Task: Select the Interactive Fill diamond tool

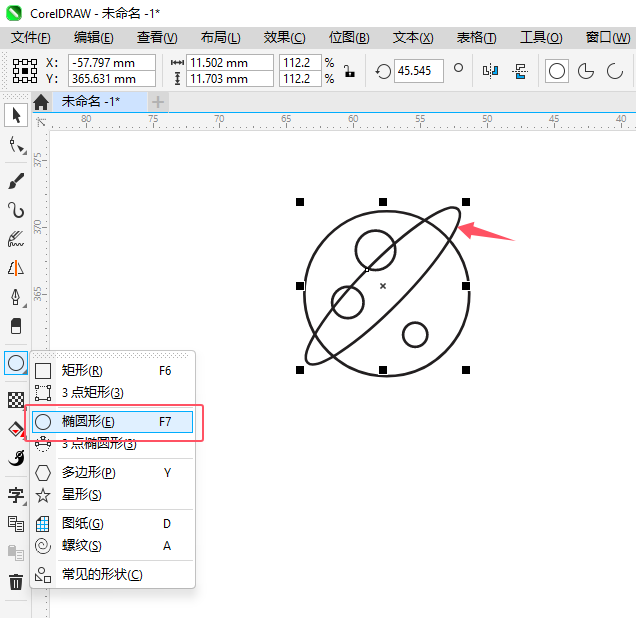Action: (16, 429)
